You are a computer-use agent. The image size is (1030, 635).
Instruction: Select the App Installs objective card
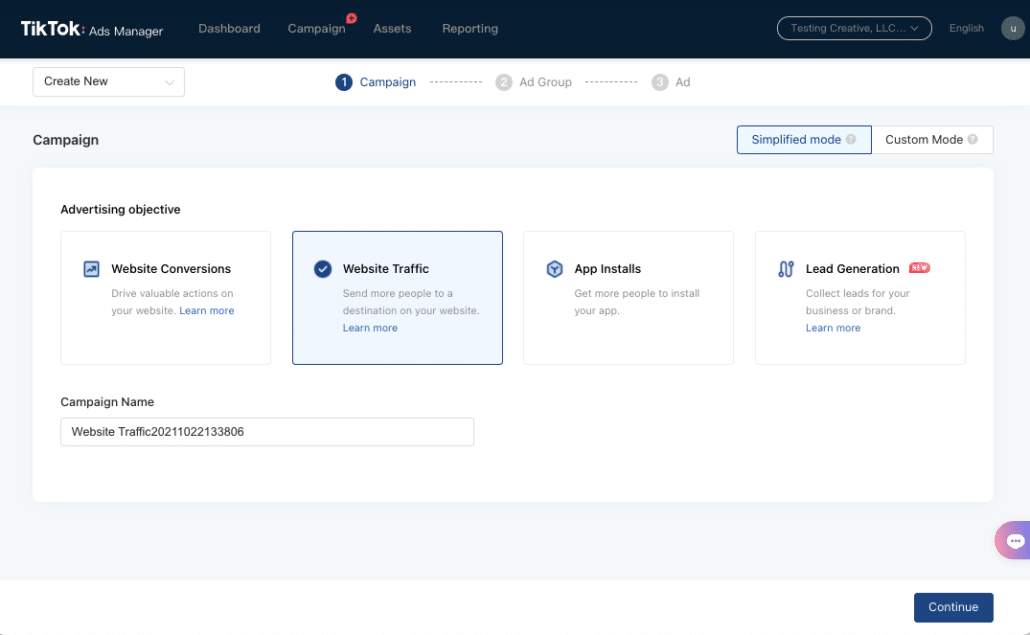tap(628, 297)
